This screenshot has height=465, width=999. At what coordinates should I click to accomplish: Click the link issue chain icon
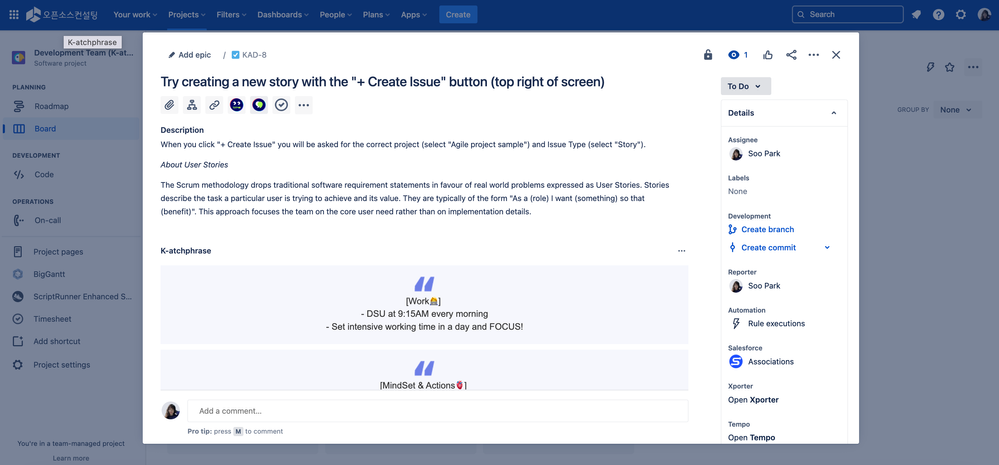point(214,105)
